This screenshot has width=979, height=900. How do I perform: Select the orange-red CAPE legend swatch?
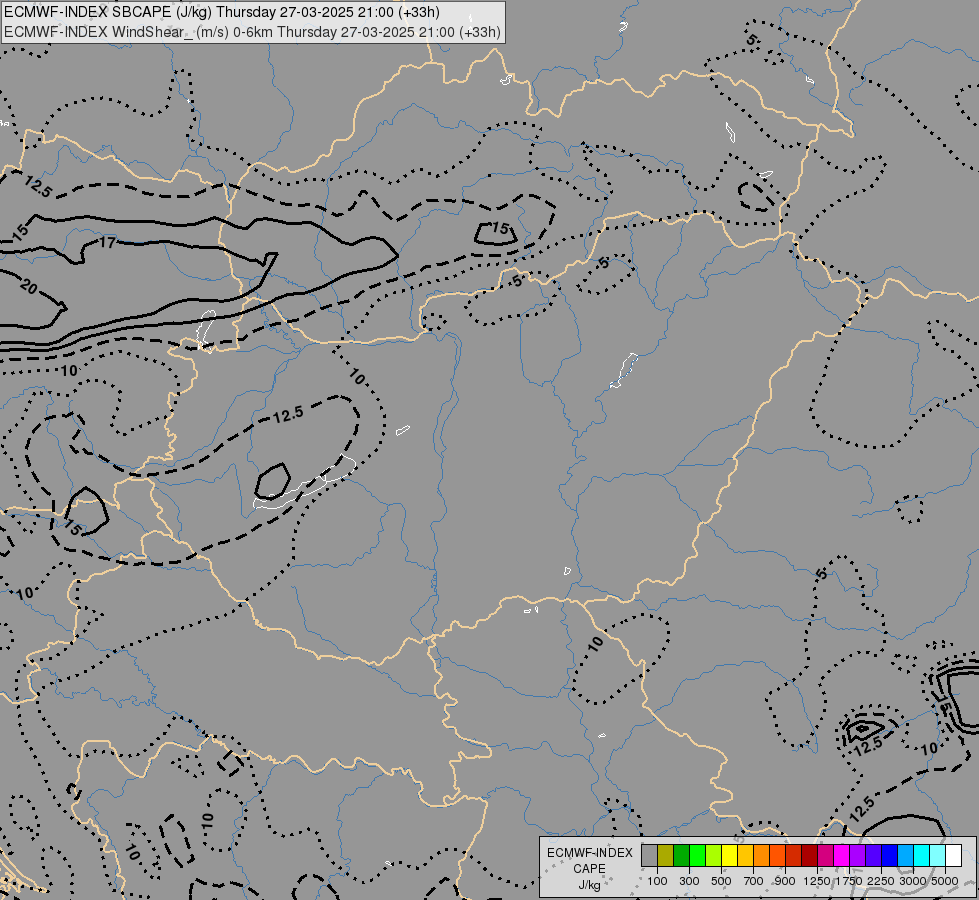click(x=777, y=855)
